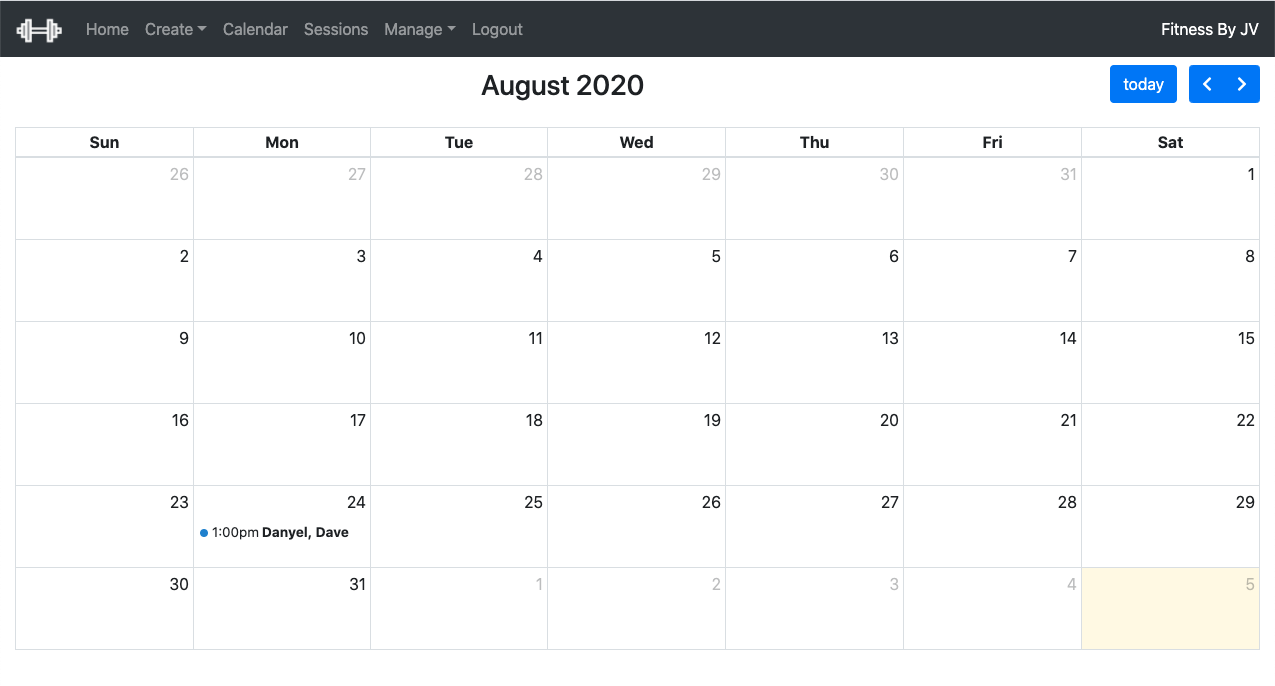Go to previous month with left chevron
Screen dimensions: 1275x686
coord(1207,84)
